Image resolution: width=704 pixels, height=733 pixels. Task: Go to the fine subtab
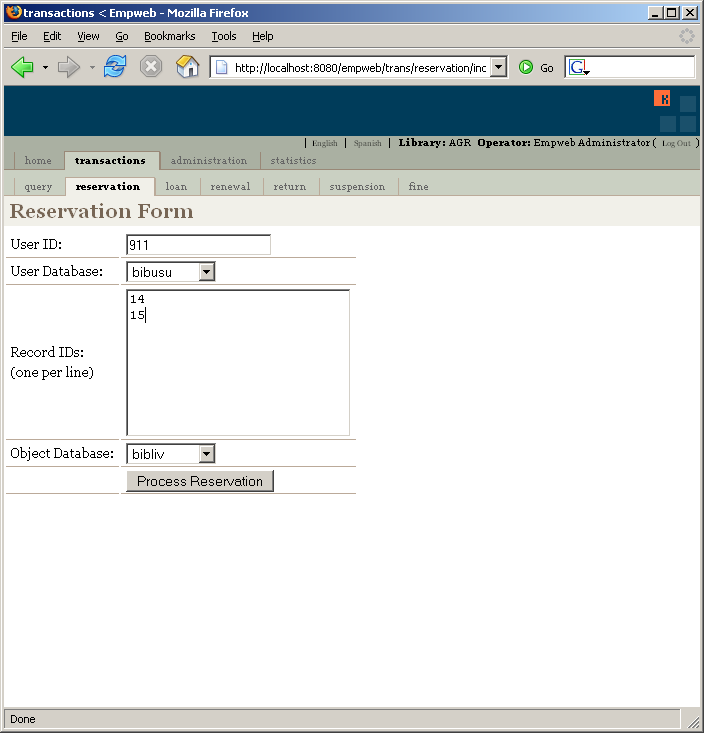pyautogui.click(x=418, y=187)
